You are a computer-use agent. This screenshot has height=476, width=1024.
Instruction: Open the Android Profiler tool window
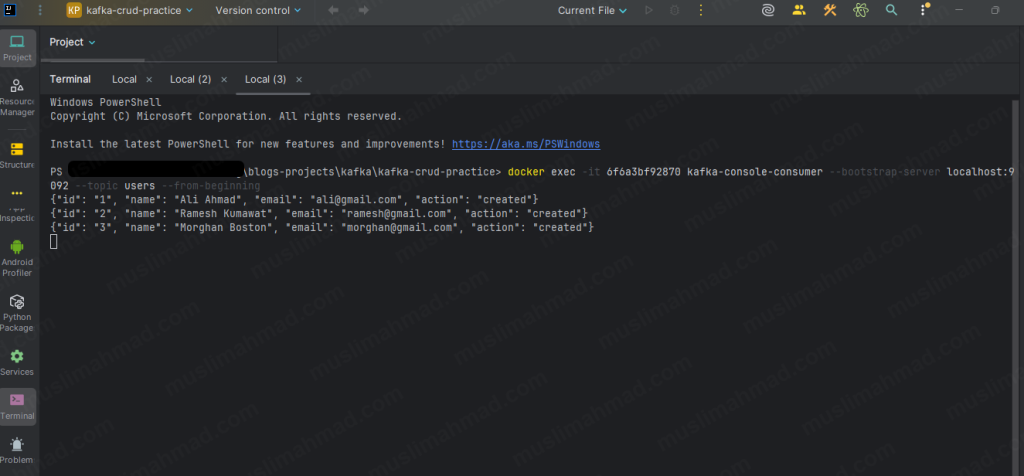pyautogui.click(x=17, y=257)
